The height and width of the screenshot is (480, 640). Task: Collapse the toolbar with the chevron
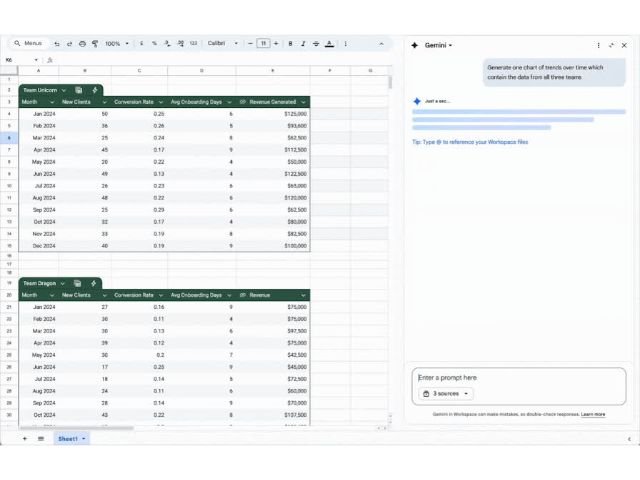pos(381,43)
